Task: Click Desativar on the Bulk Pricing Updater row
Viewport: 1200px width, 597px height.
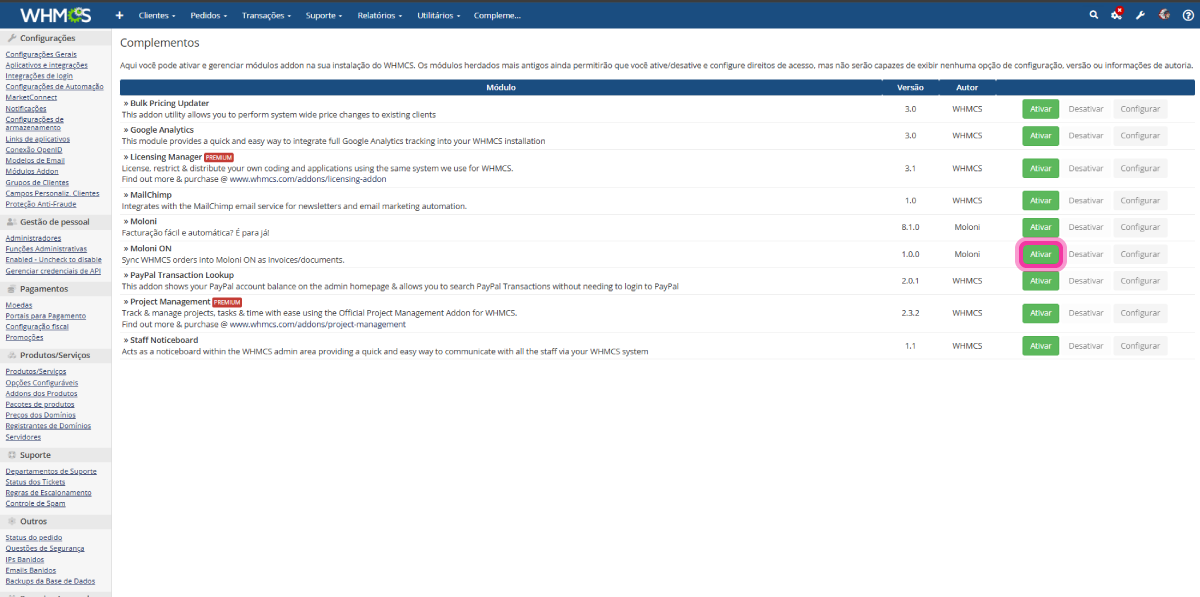Action: point(1086,109)
